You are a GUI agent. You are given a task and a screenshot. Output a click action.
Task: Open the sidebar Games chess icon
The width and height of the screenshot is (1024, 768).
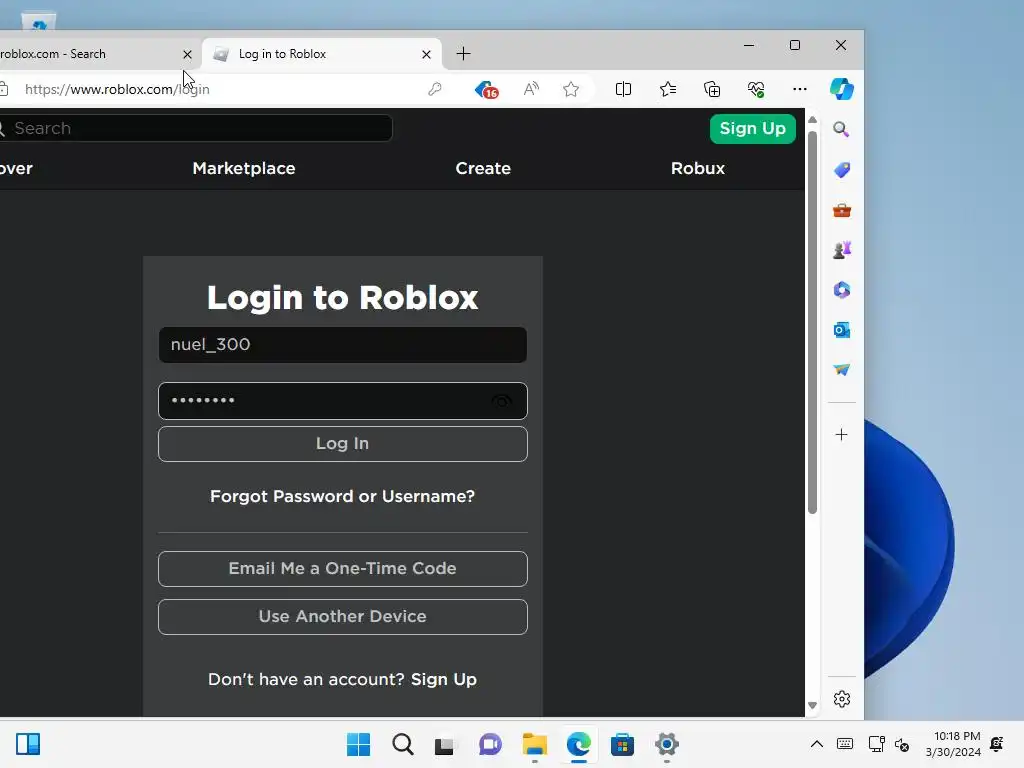point(842,250)
